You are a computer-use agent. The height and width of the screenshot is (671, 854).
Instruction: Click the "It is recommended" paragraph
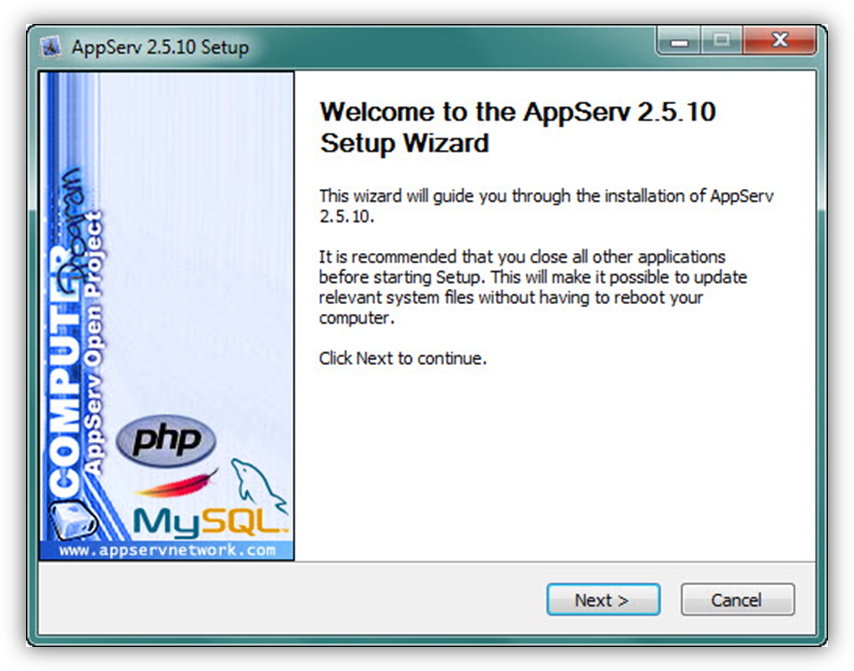(x=532, y=287)
